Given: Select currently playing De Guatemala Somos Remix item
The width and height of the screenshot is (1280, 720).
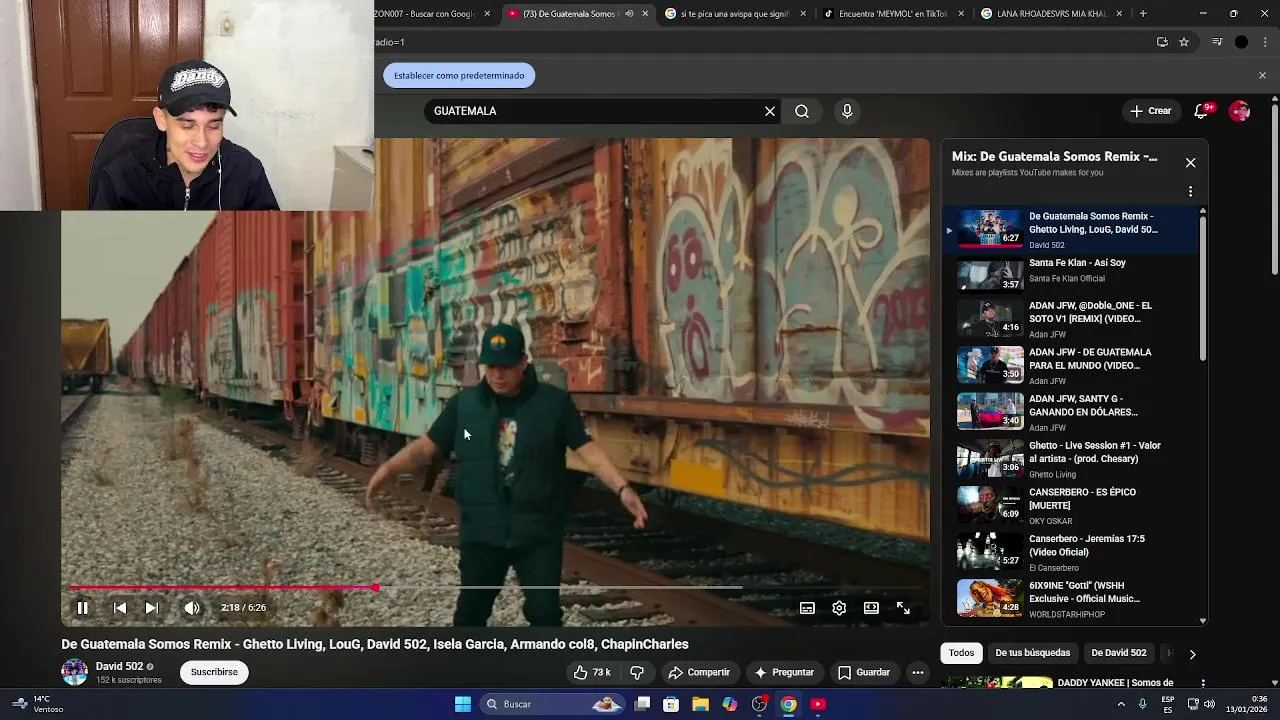Looking at the screenshot, I should 1070,229.
